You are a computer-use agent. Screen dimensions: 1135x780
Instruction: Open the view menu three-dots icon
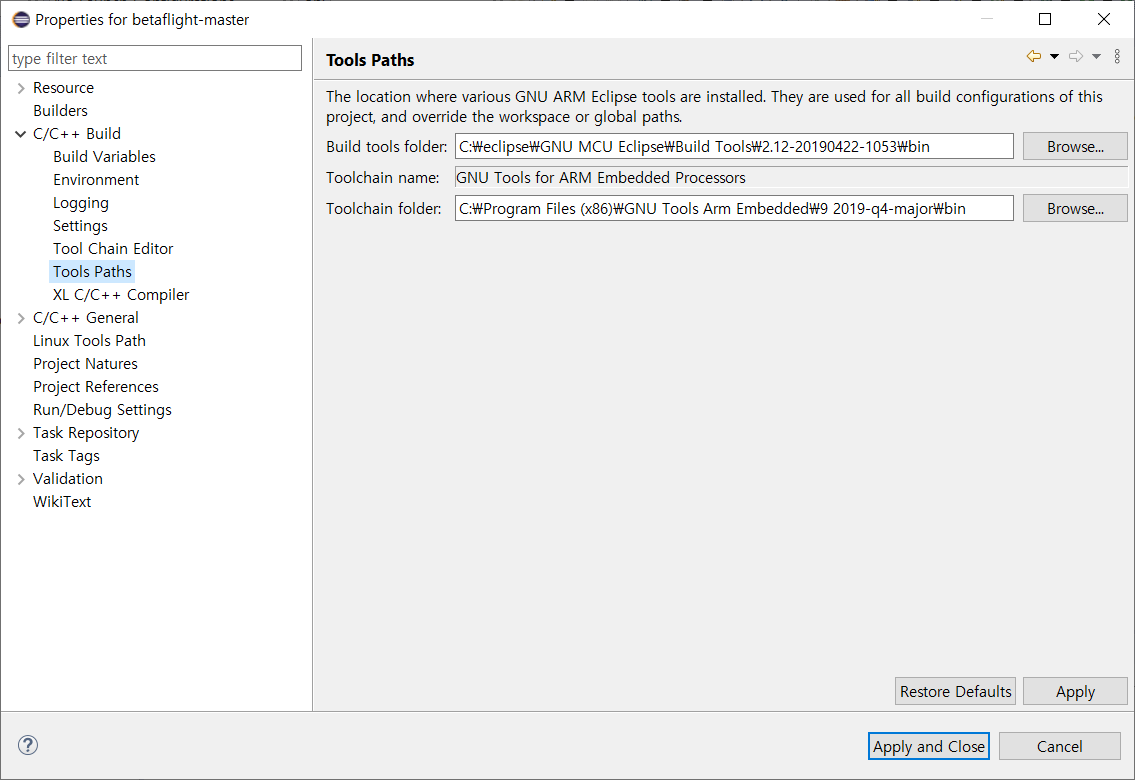[1117, 56]
